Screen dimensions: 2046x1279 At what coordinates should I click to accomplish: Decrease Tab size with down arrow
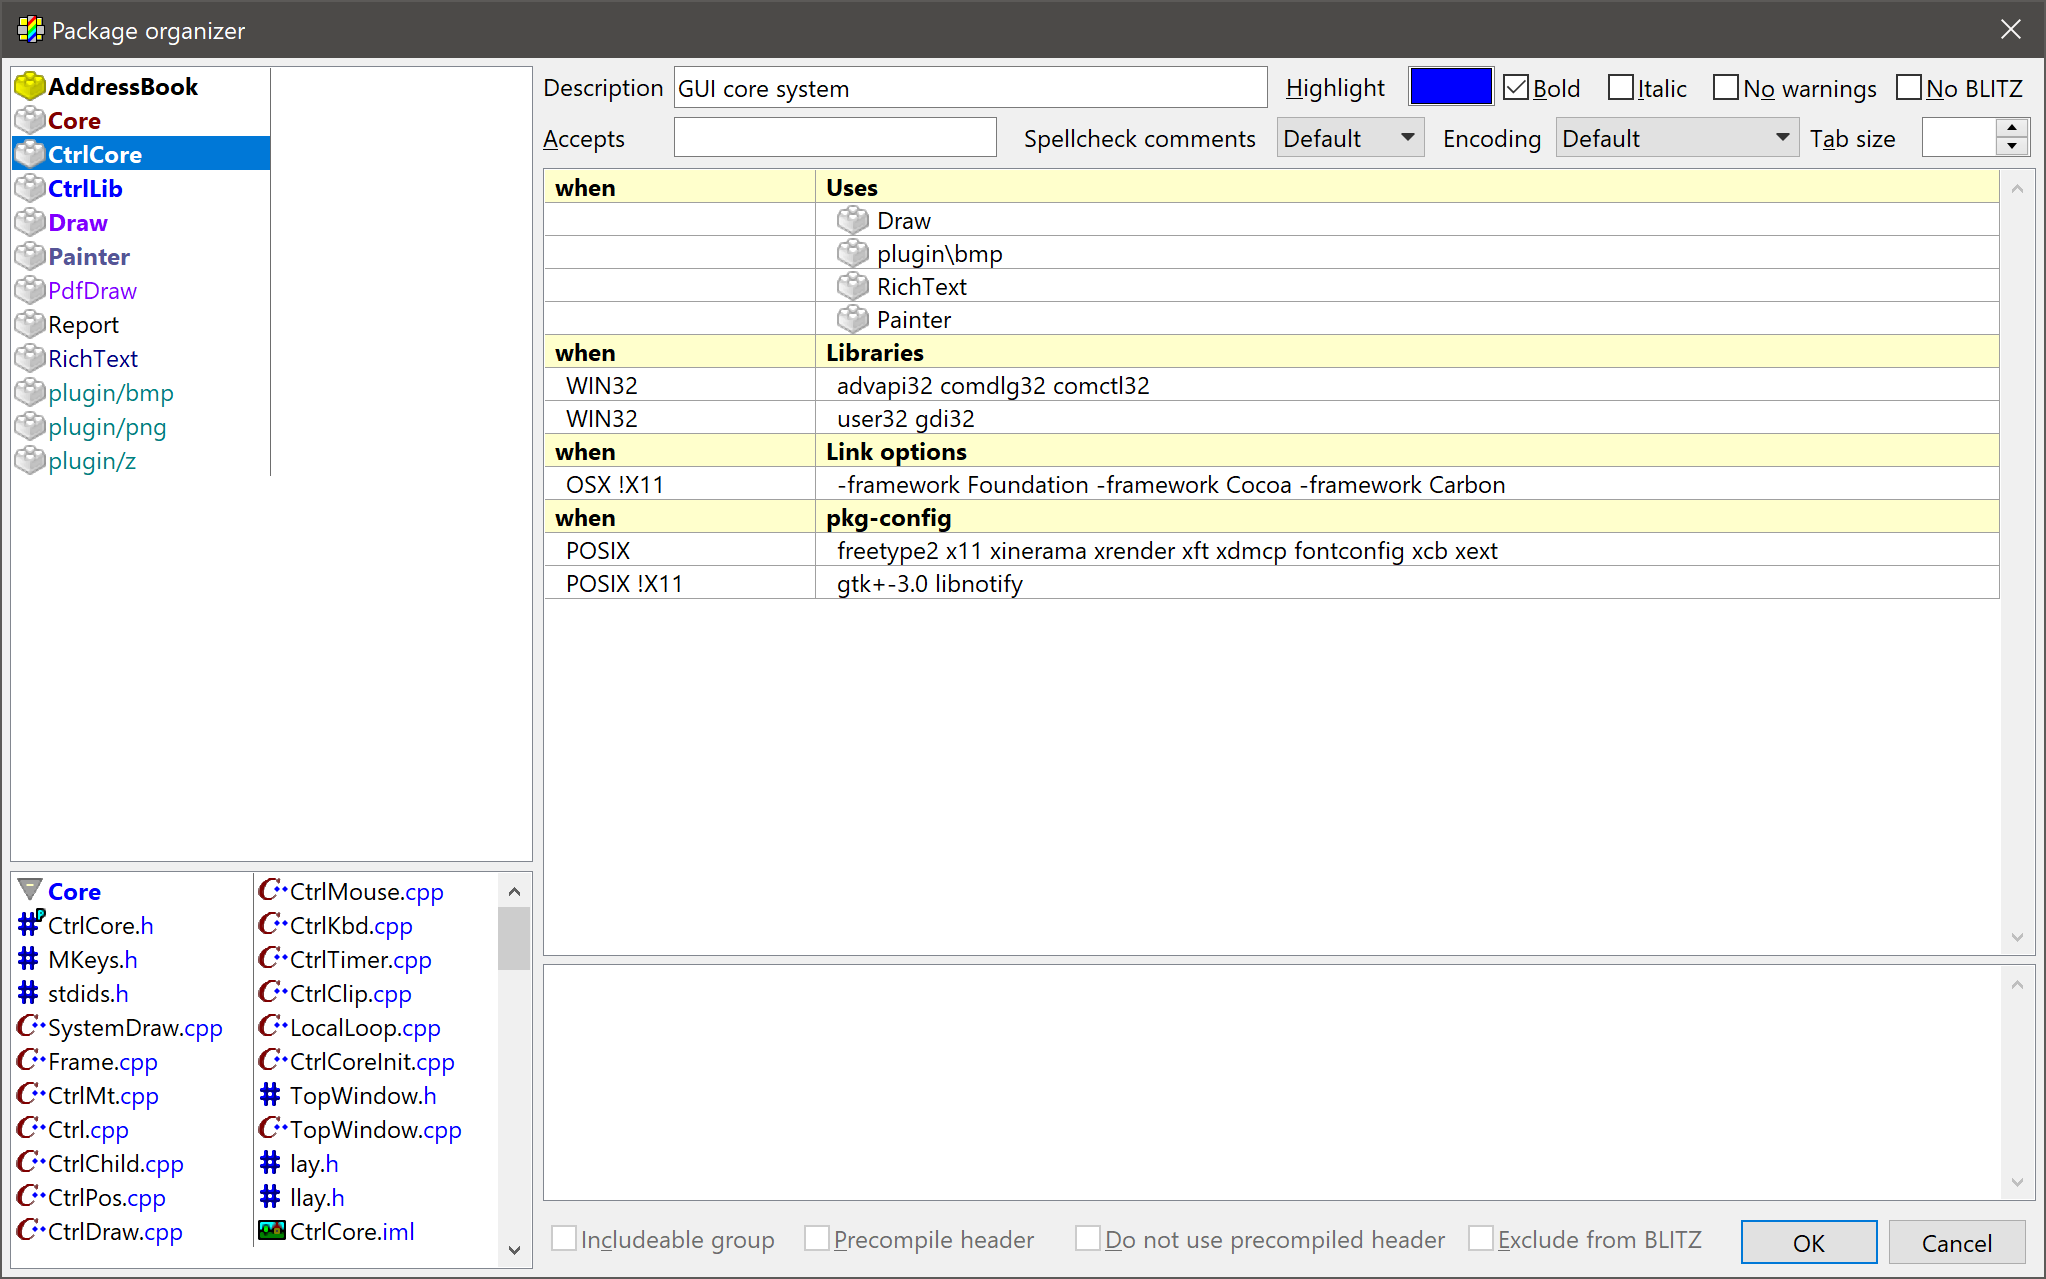2012,147
